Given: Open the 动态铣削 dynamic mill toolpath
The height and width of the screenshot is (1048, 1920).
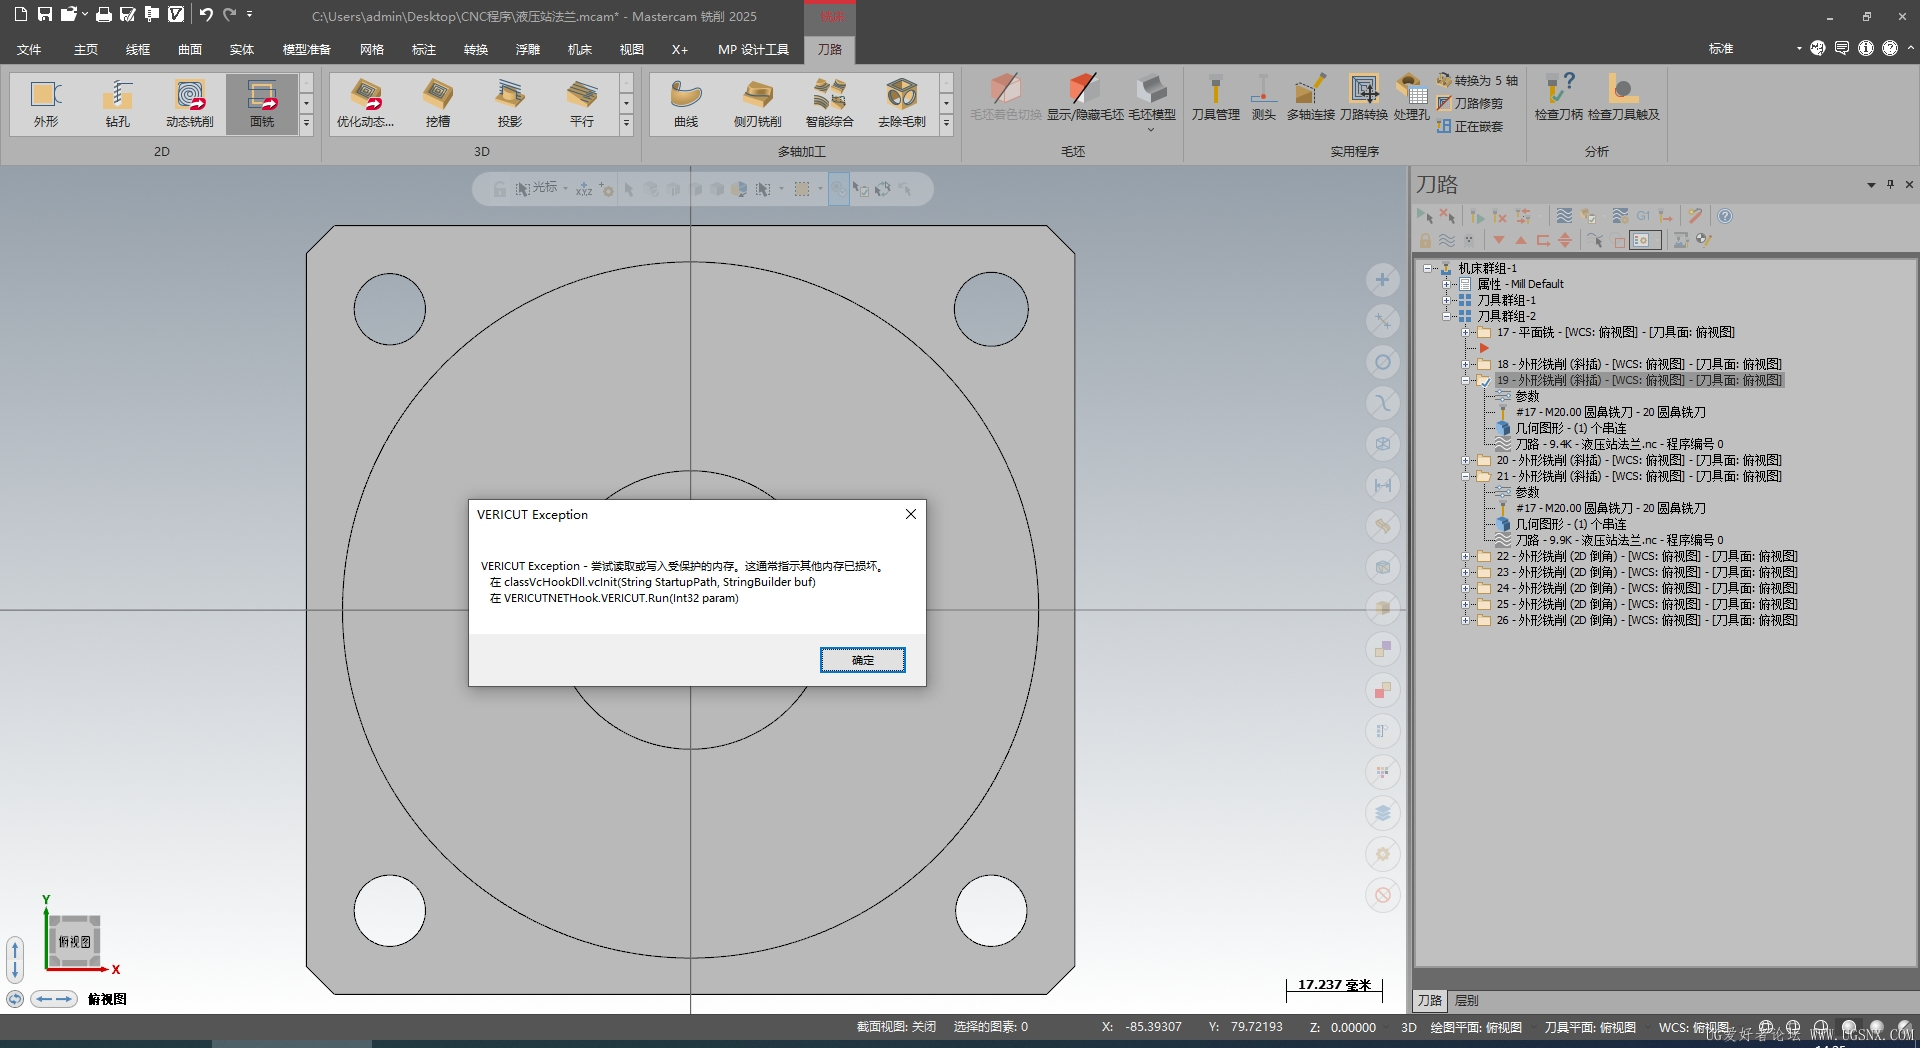Looking at the screenshot, I should [x=190, y=104].
